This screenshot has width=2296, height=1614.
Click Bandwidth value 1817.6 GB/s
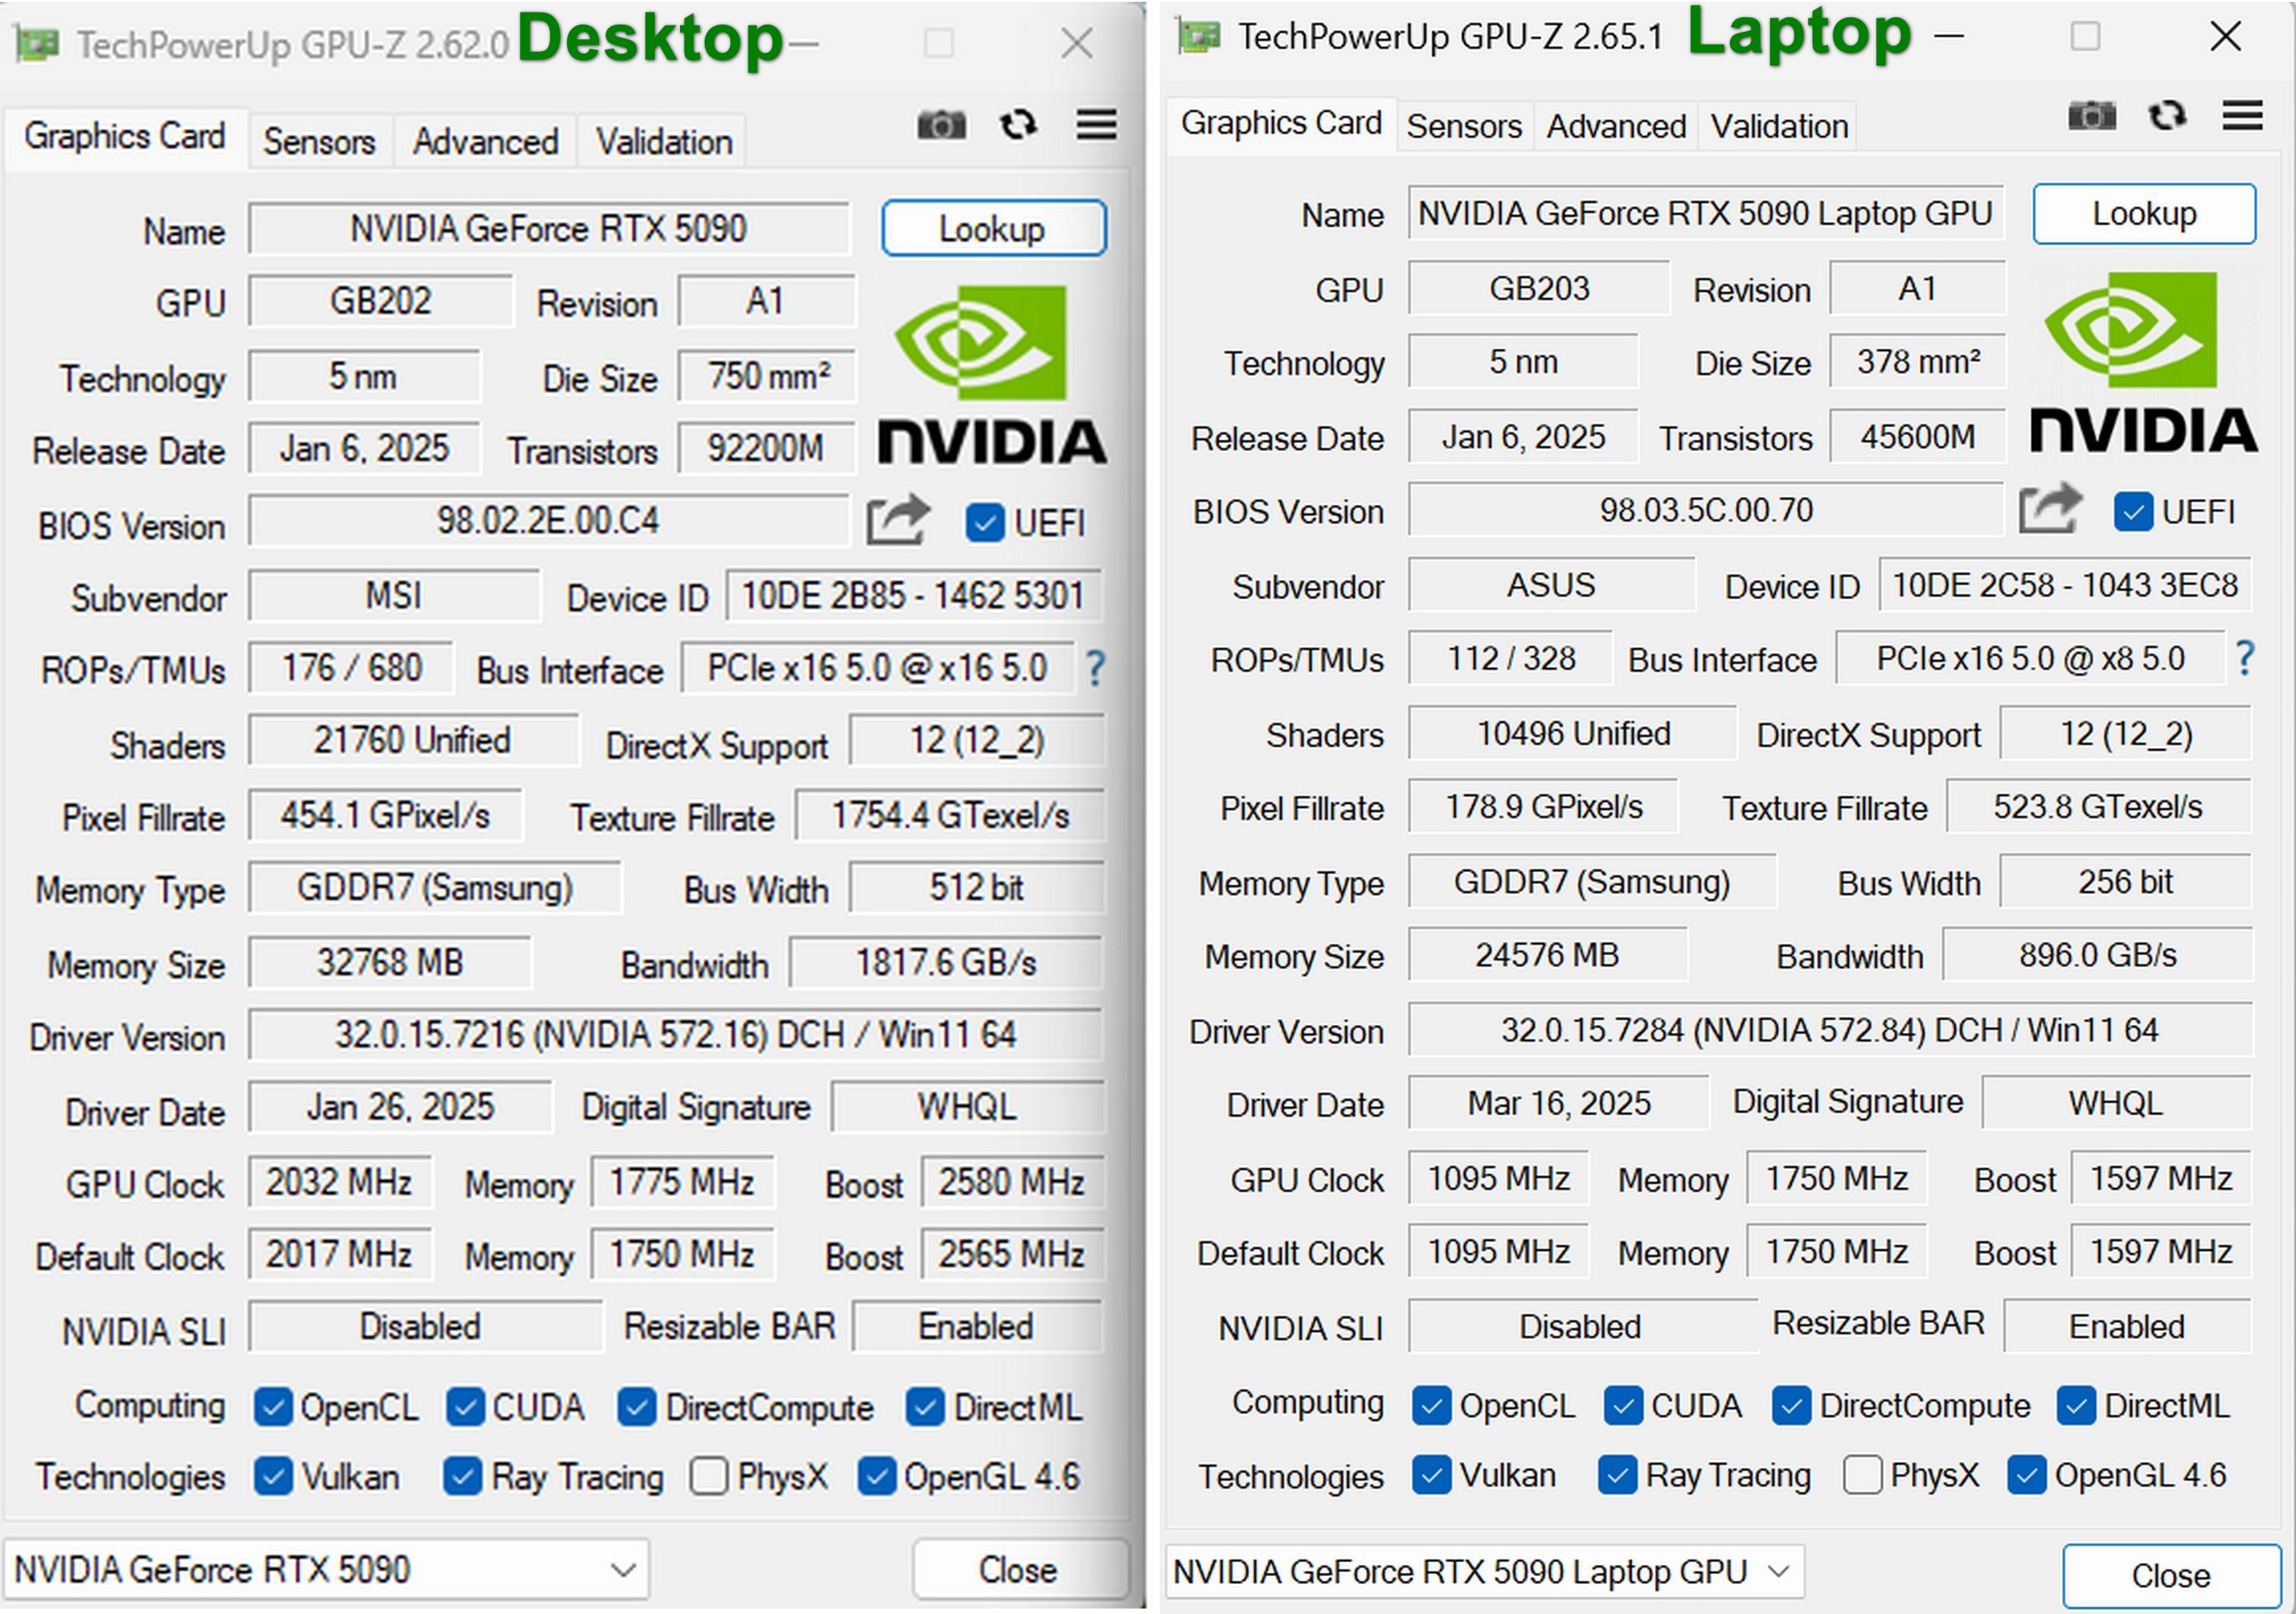pyautogui.click(x=946, y=962)
